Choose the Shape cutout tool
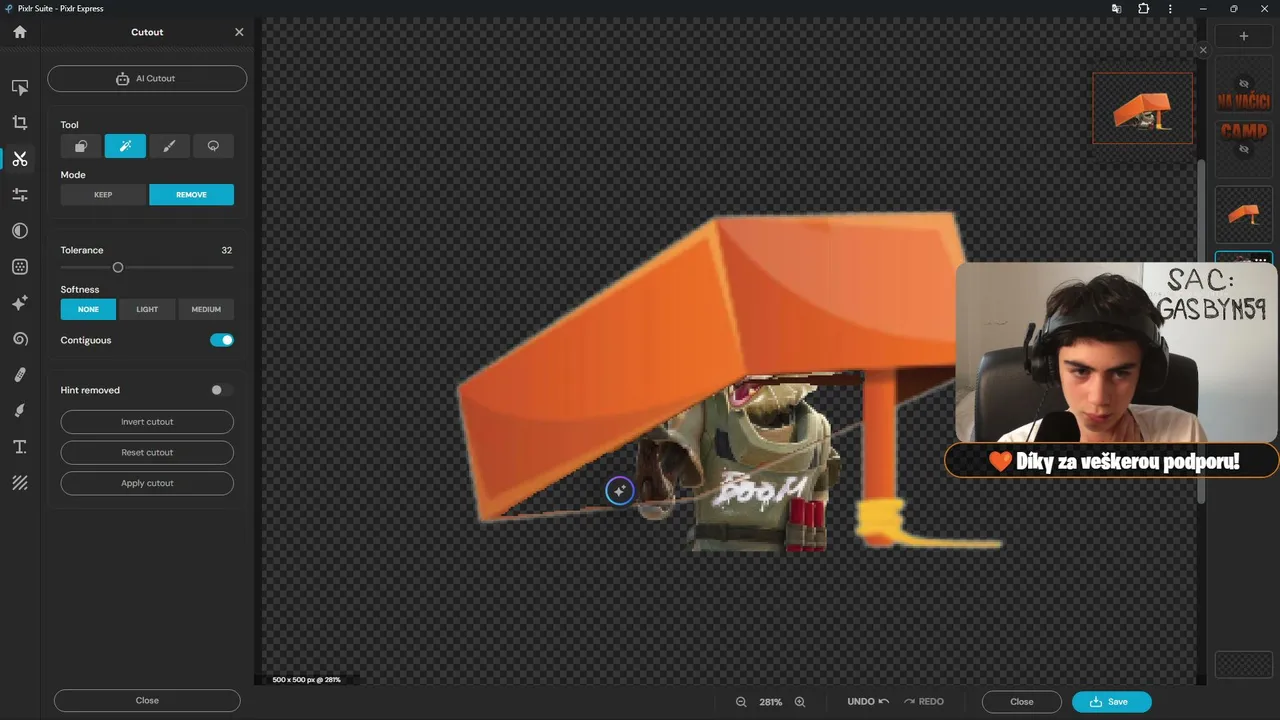 coord(81,146)
